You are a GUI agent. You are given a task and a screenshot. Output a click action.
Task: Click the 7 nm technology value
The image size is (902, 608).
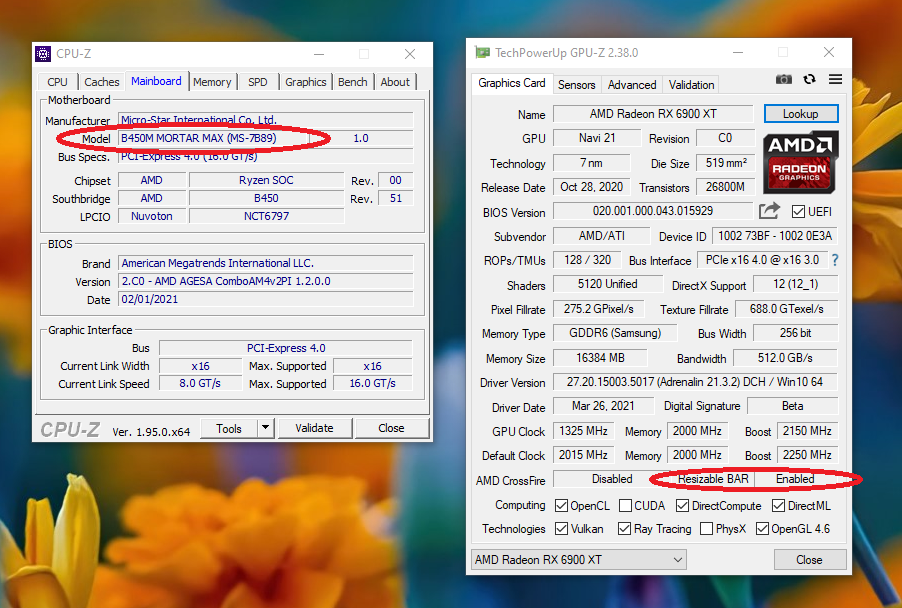click(x=591, y=163)
